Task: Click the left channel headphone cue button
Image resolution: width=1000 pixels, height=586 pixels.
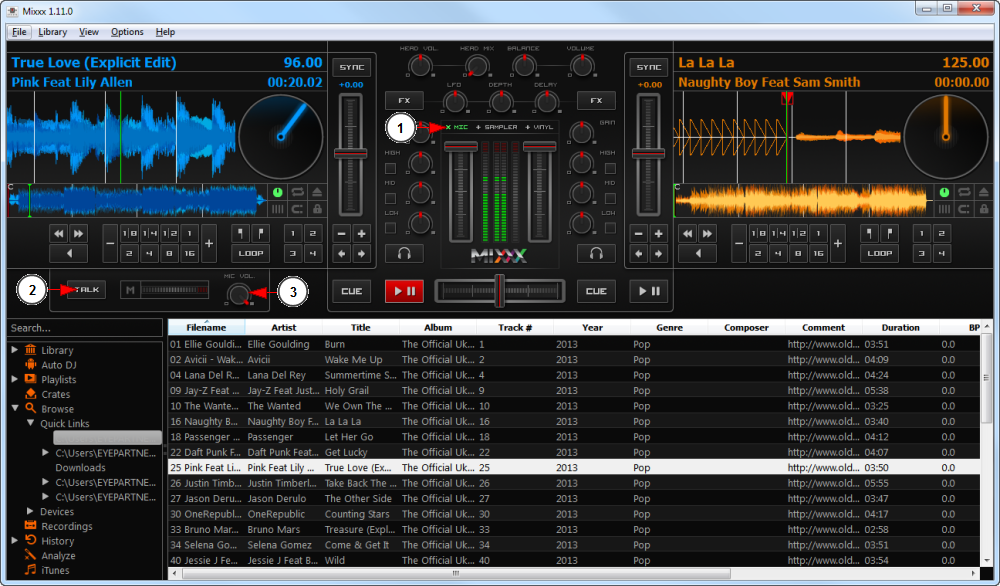Action: pyautogui.click(x=404, y=254)
